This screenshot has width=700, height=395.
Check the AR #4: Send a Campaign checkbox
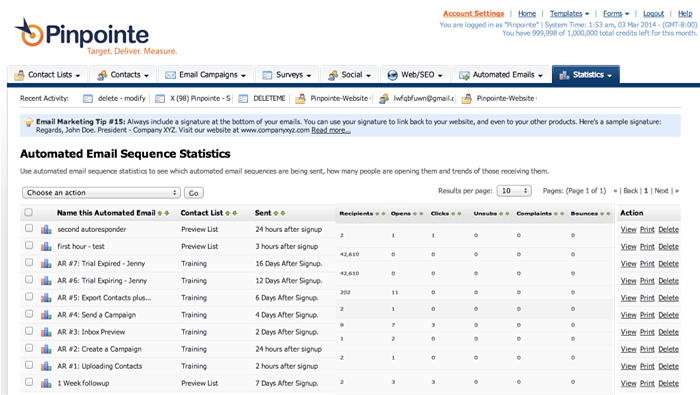pos(29,314)
